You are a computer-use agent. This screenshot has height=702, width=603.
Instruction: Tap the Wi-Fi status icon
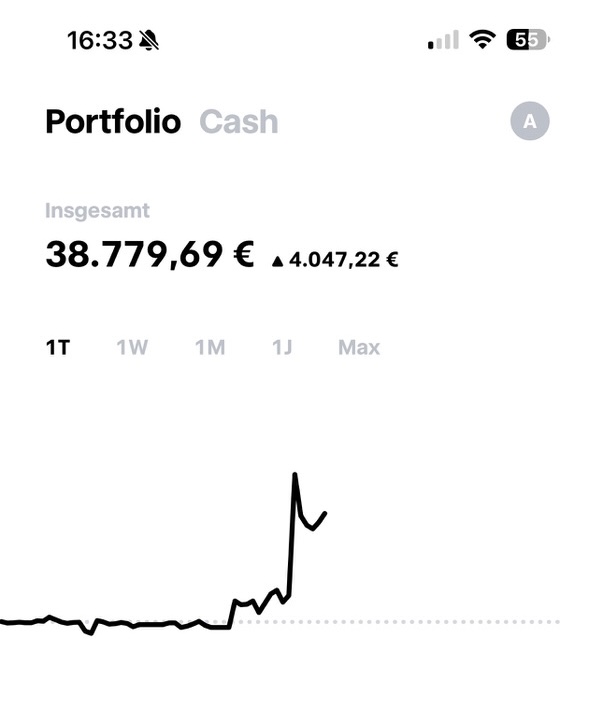click(x=484, y=40)
